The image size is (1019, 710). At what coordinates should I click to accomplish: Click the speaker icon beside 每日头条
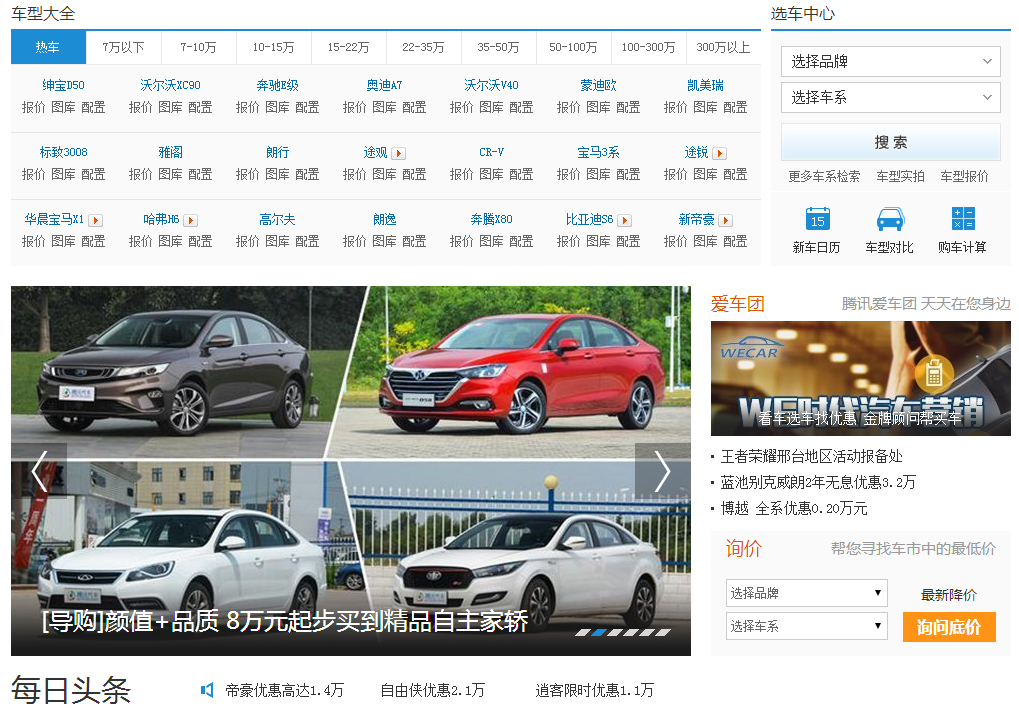coord(207,690)
